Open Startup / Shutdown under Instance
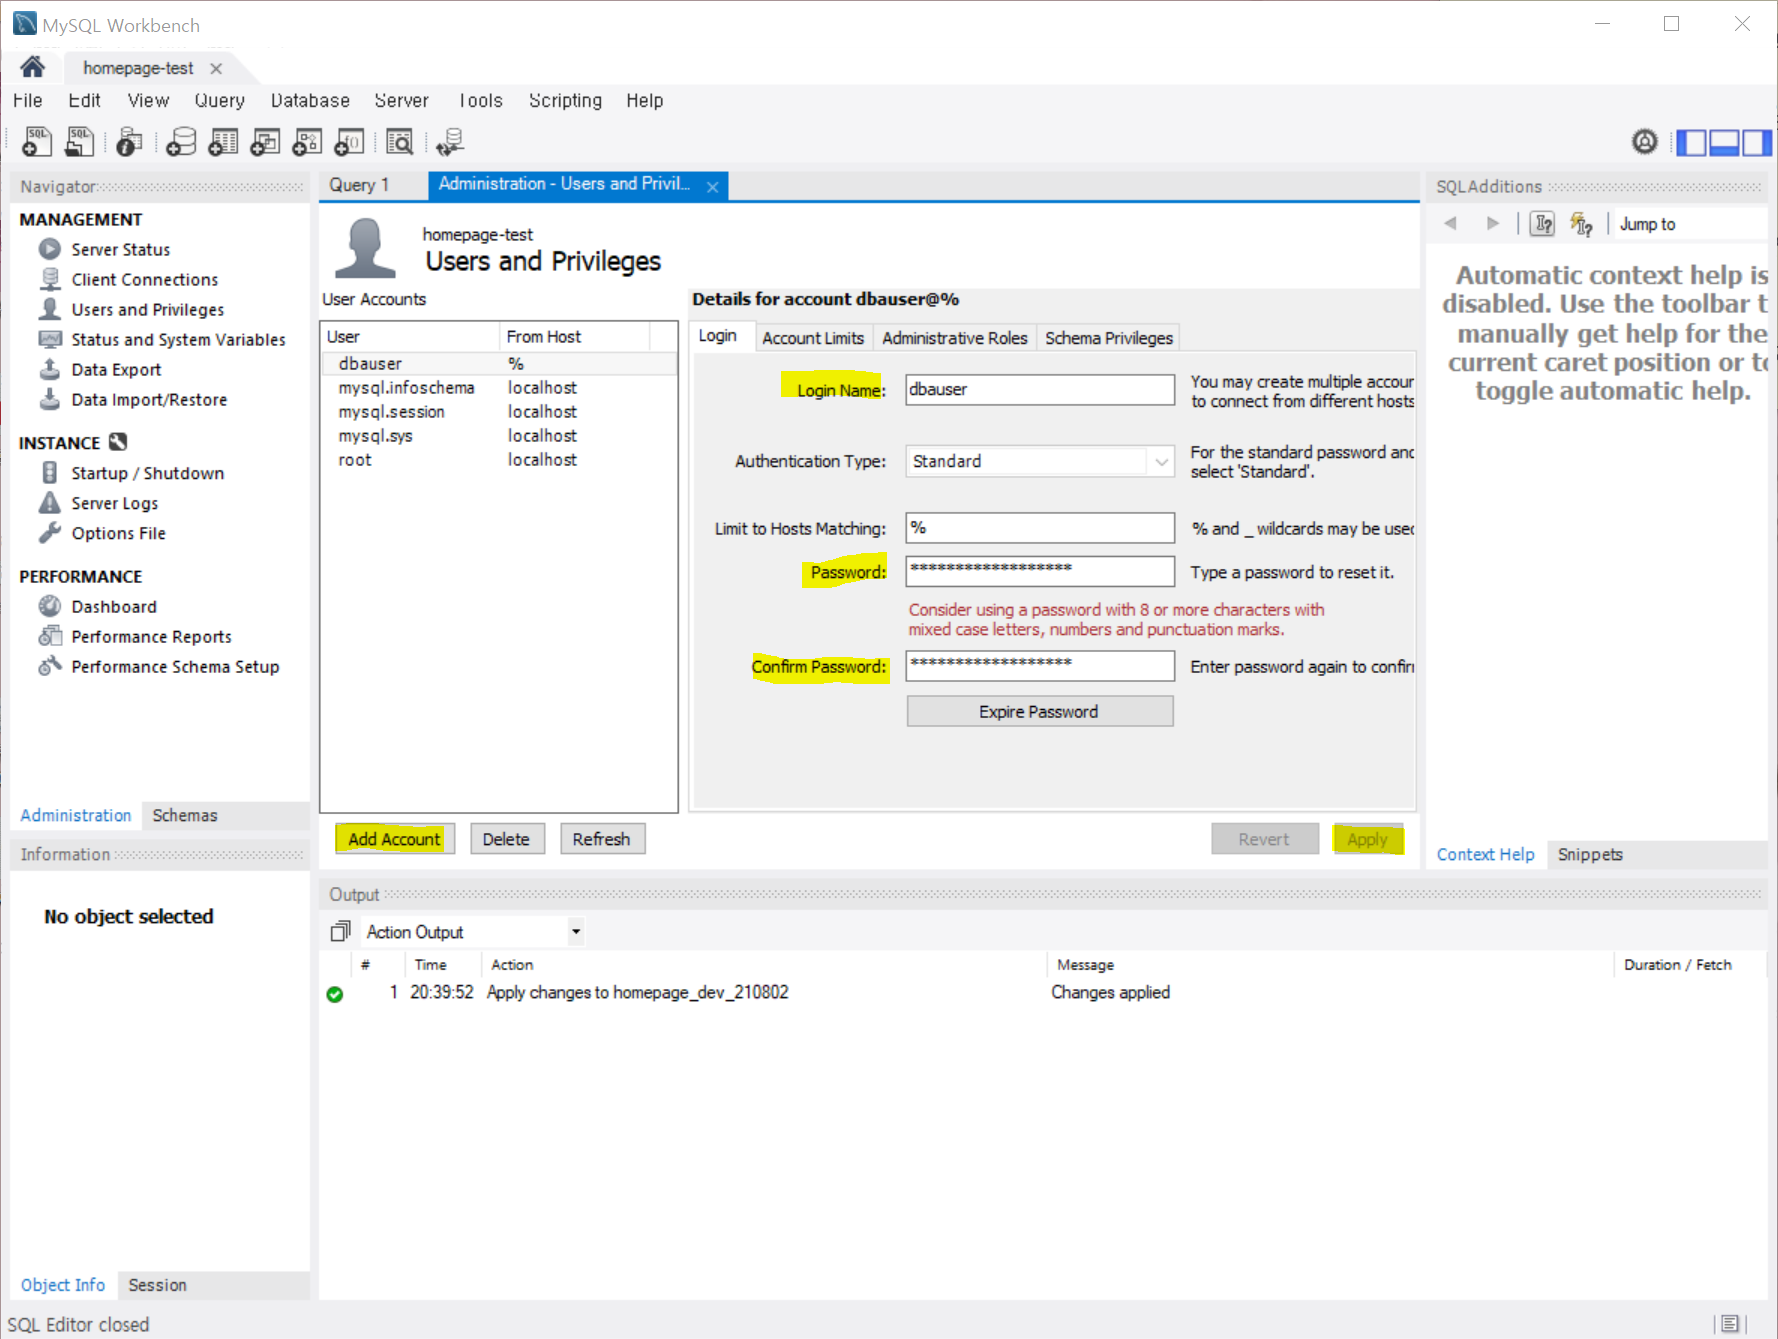The height and width of the screenshot is (1339, 1778). (147, 473)
